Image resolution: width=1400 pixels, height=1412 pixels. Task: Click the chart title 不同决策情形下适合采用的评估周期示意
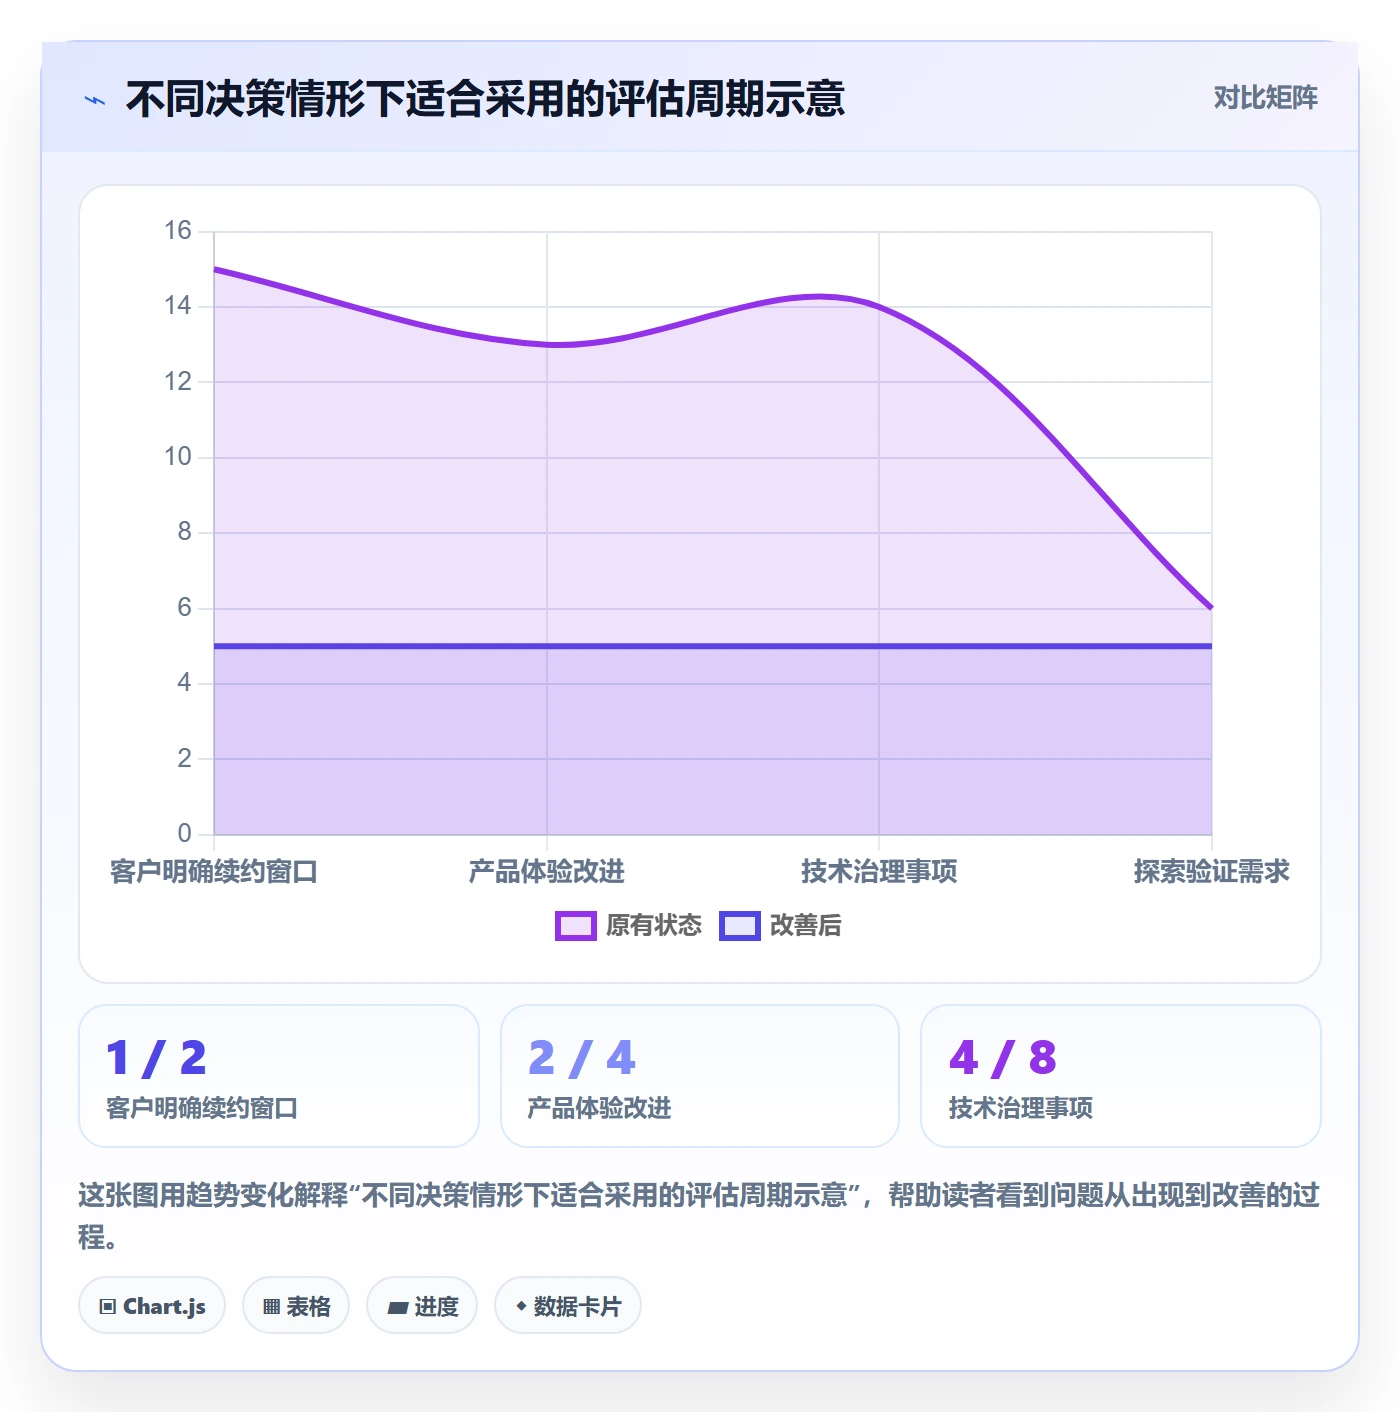pyautogui.click(x=486, y=99)
